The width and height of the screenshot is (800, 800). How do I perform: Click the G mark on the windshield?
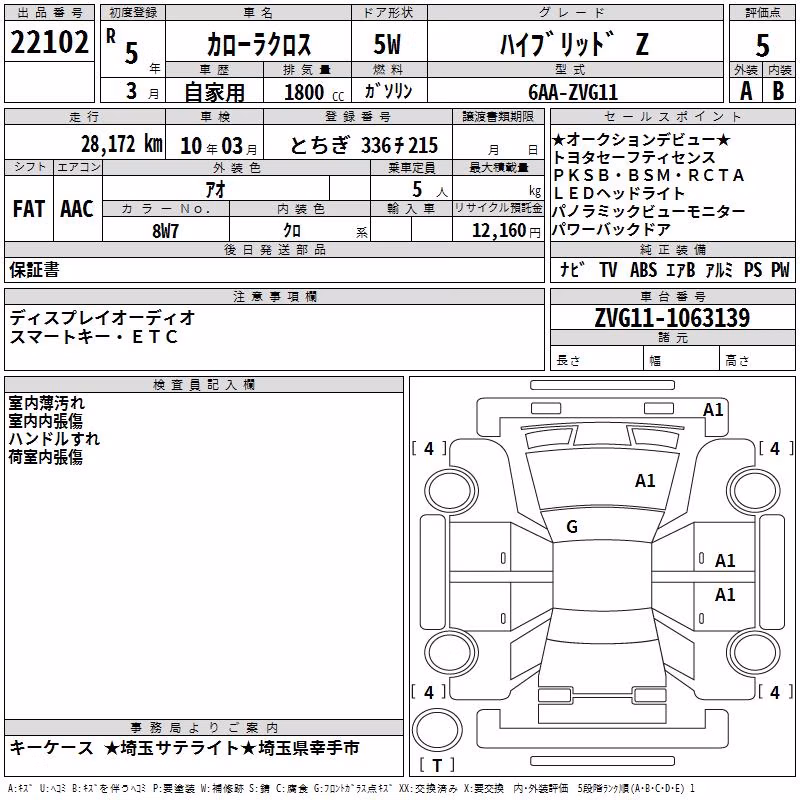point(572,527)
